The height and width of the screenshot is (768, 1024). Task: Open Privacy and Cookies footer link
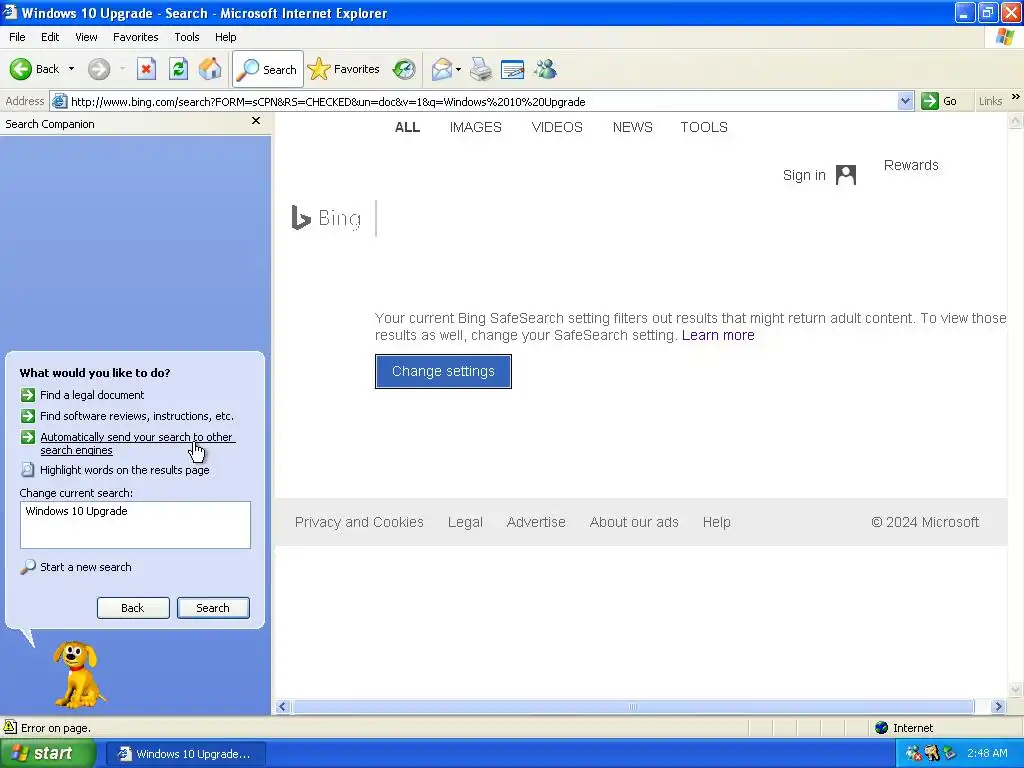coord(359,522)
